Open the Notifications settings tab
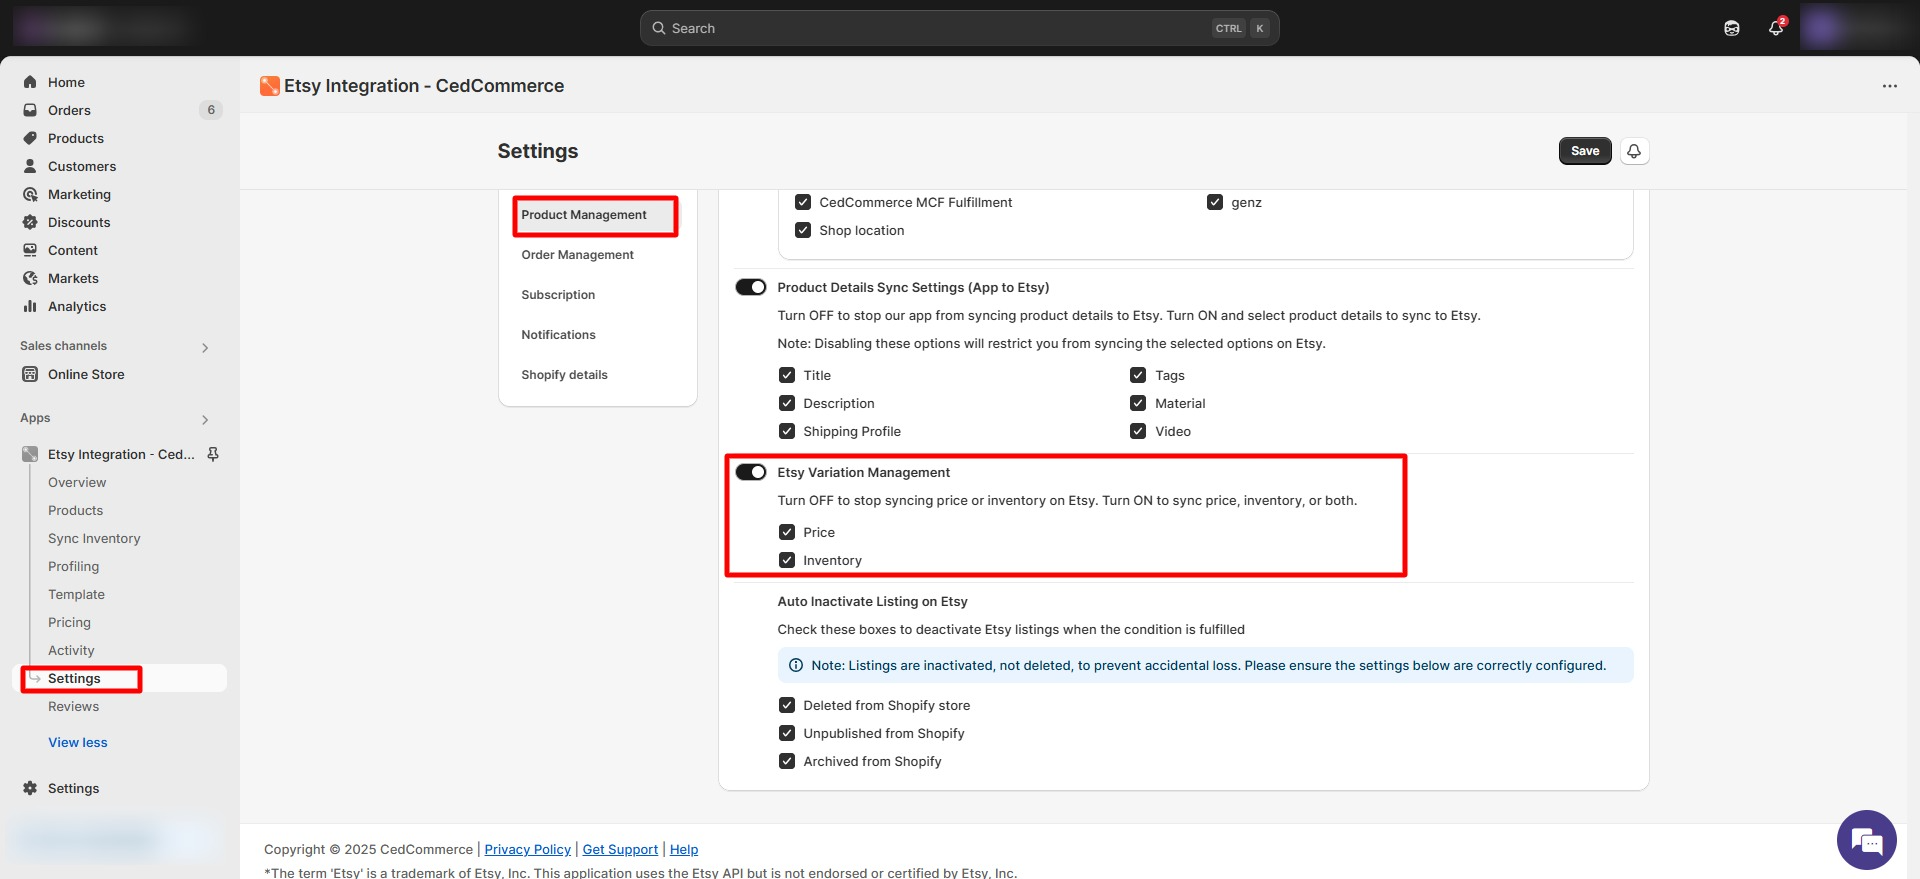The height and width of the screenshot is (879, 1920). coord(558,335)
